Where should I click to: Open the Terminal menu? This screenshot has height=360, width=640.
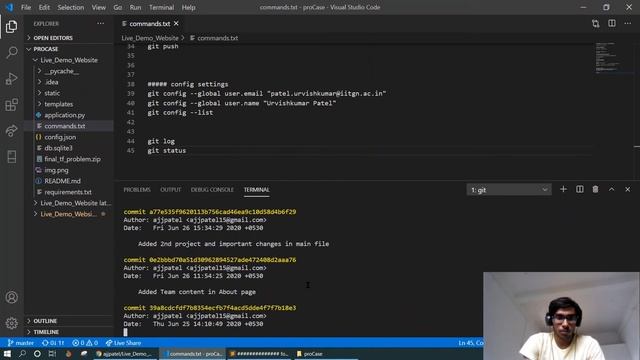click(x=162, y=7)
